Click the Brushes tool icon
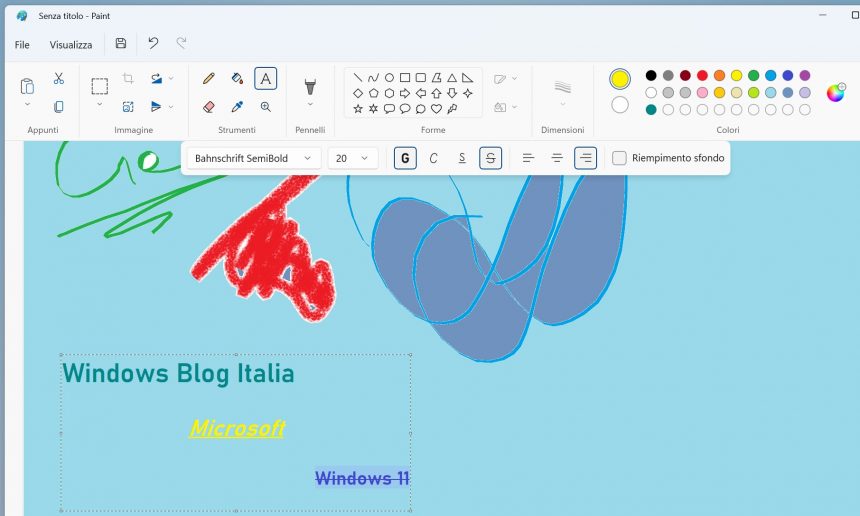The height and width of the screenshot is (516, 860). coord(310,86)
